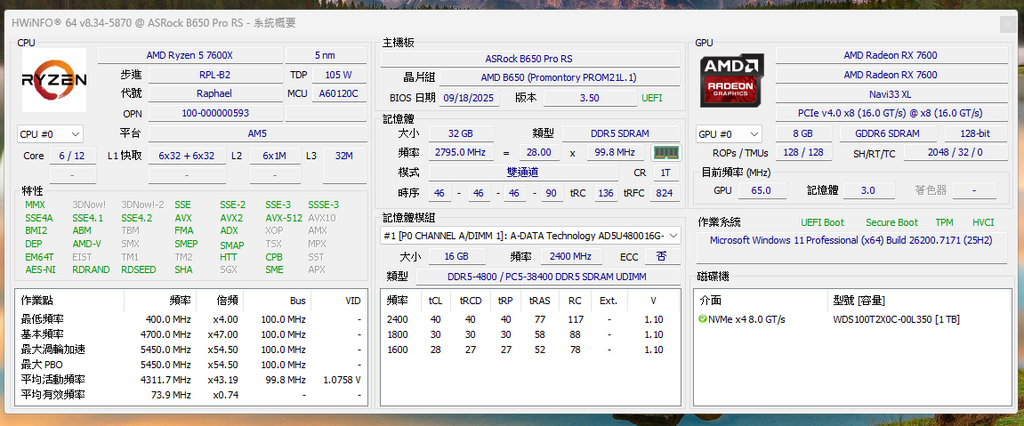Viewport: 1024px width, 426px height.
Task: Click the 介面 column header in drives list
Action: [711, 299]
